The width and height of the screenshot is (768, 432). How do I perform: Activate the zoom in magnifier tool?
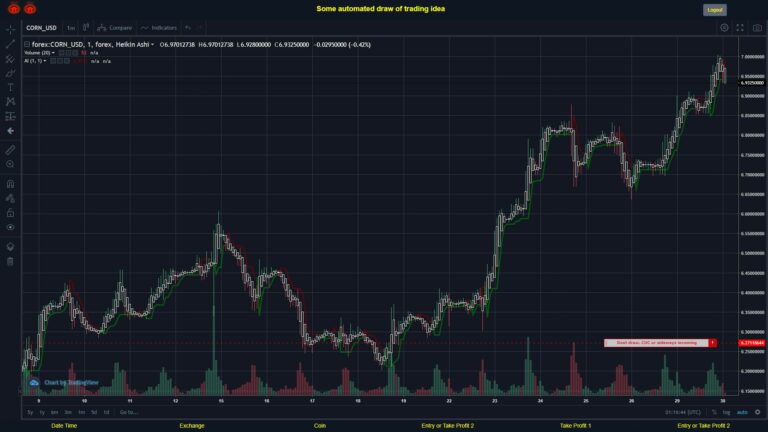(10, 164)
